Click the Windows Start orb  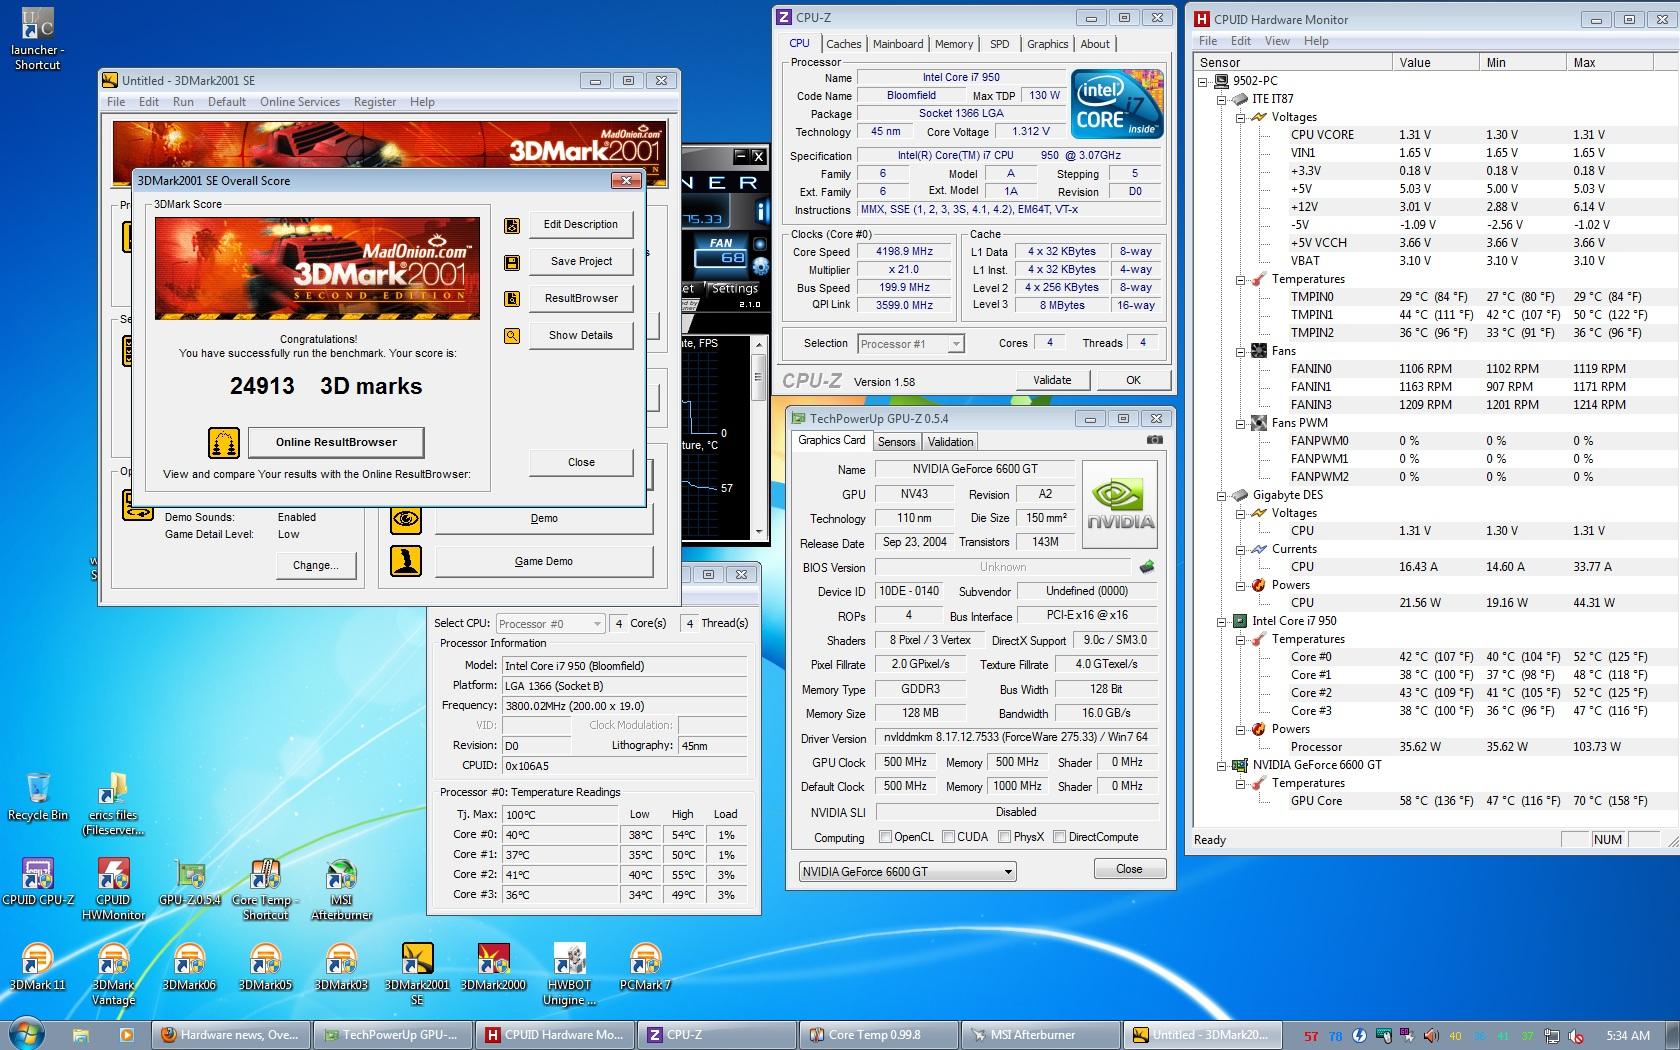[x=27, y=1032]
